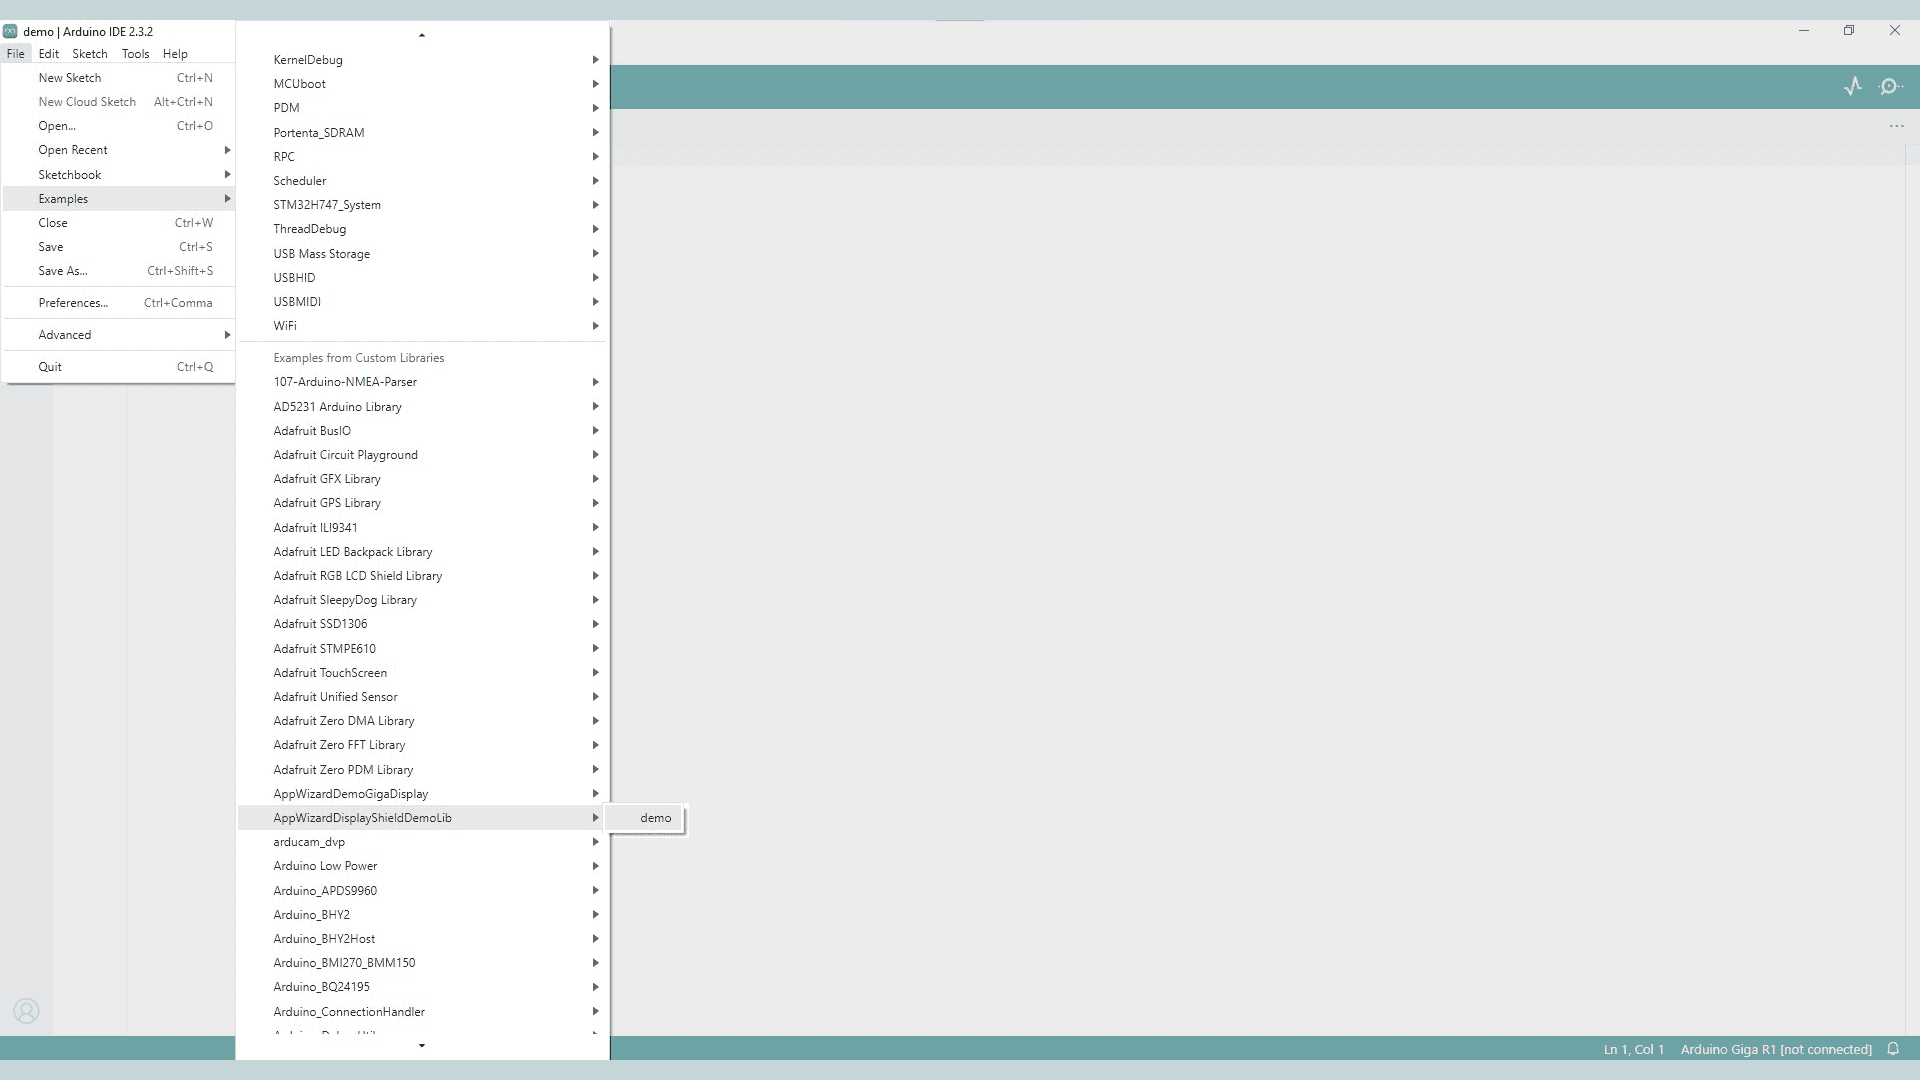Select New Sketch

tap(70, 77)
